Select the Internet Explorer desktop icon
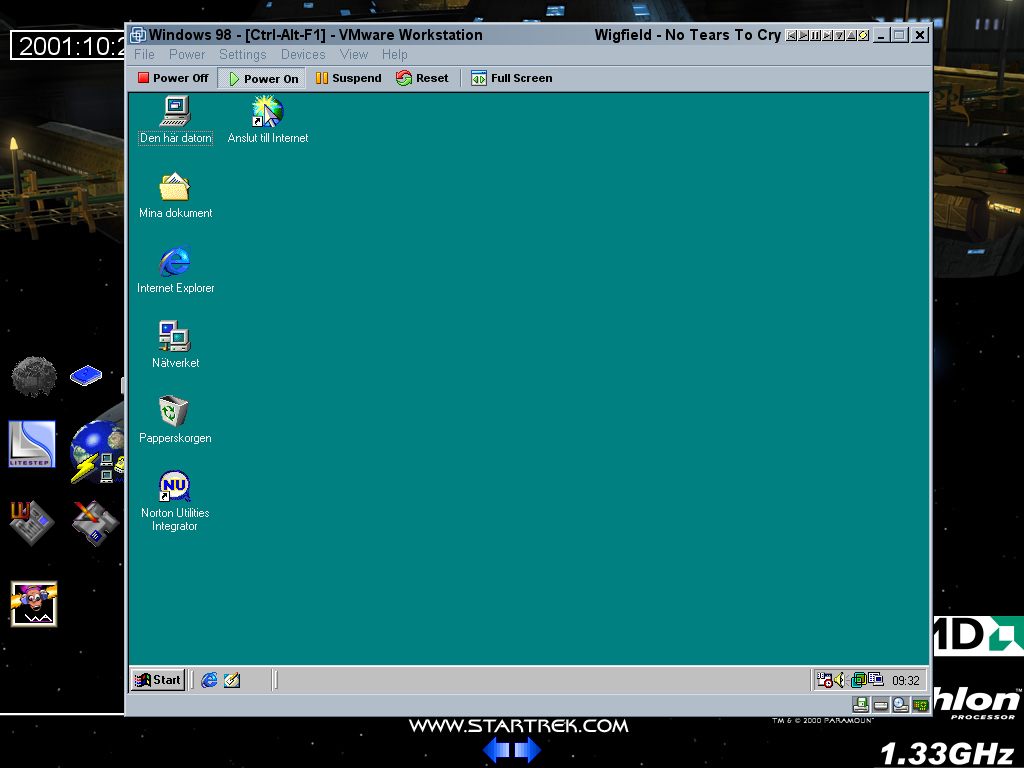The width and height of the screenshot is (1024, 768). click(x=175, y=270)
